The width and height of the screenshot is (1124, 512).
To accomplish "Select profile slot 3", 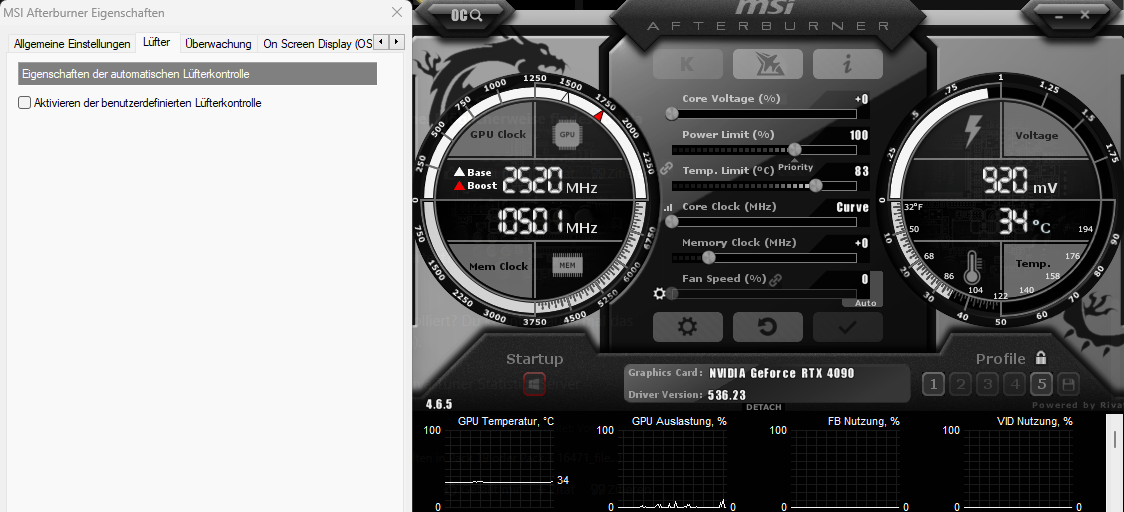I will coord(987,385).
